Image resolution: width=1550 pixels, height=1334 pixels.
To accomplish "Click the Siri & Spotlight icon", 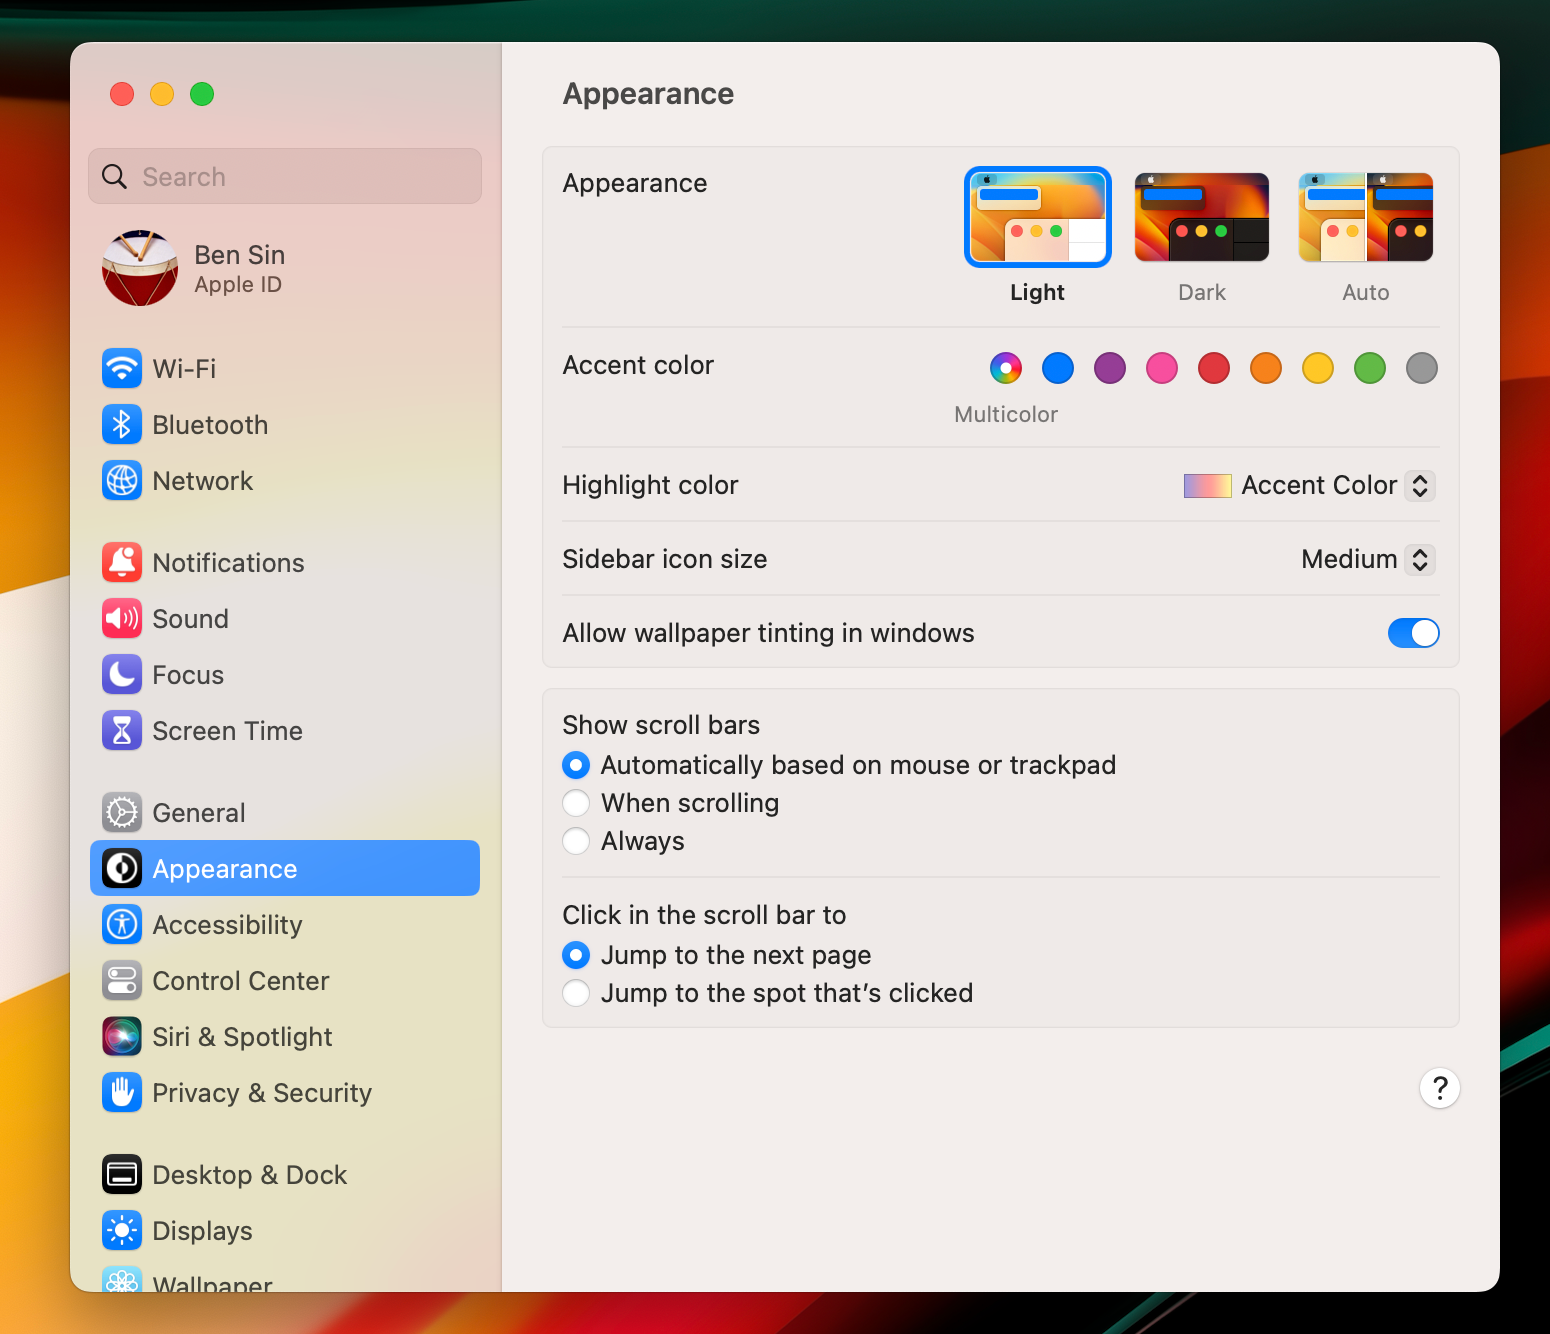I will (x=122, y=1036).
